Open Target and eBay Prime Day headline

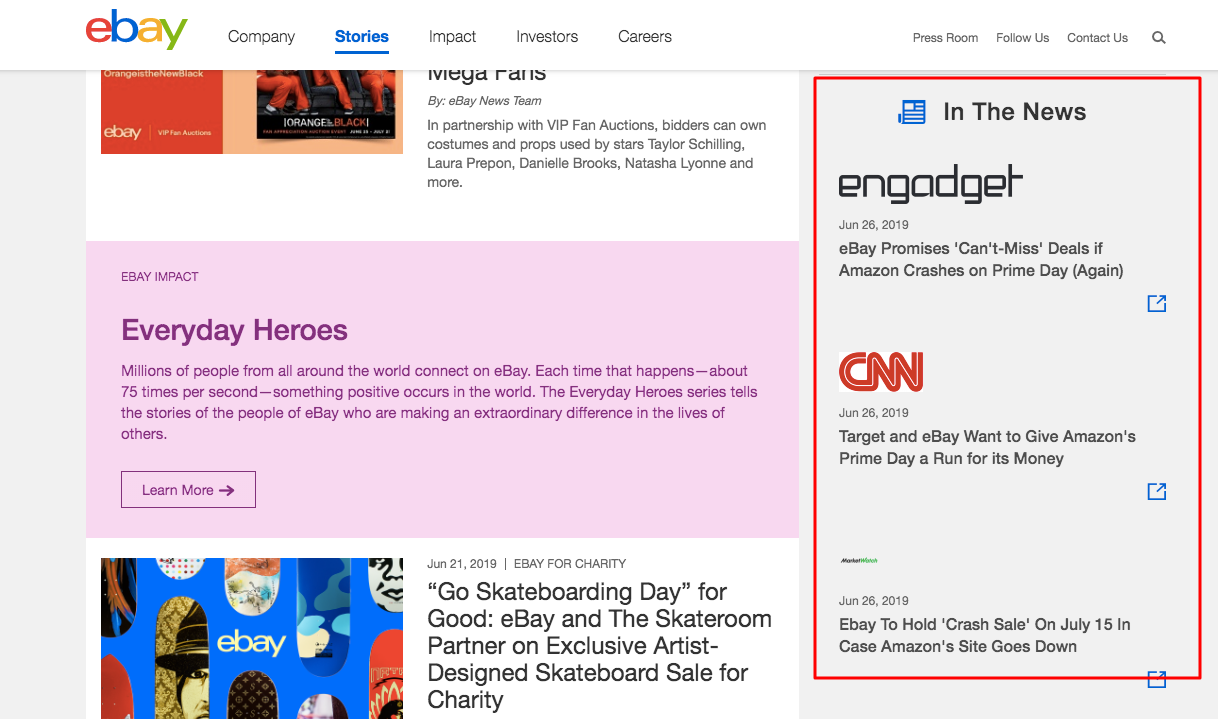[x=987, y=447]
